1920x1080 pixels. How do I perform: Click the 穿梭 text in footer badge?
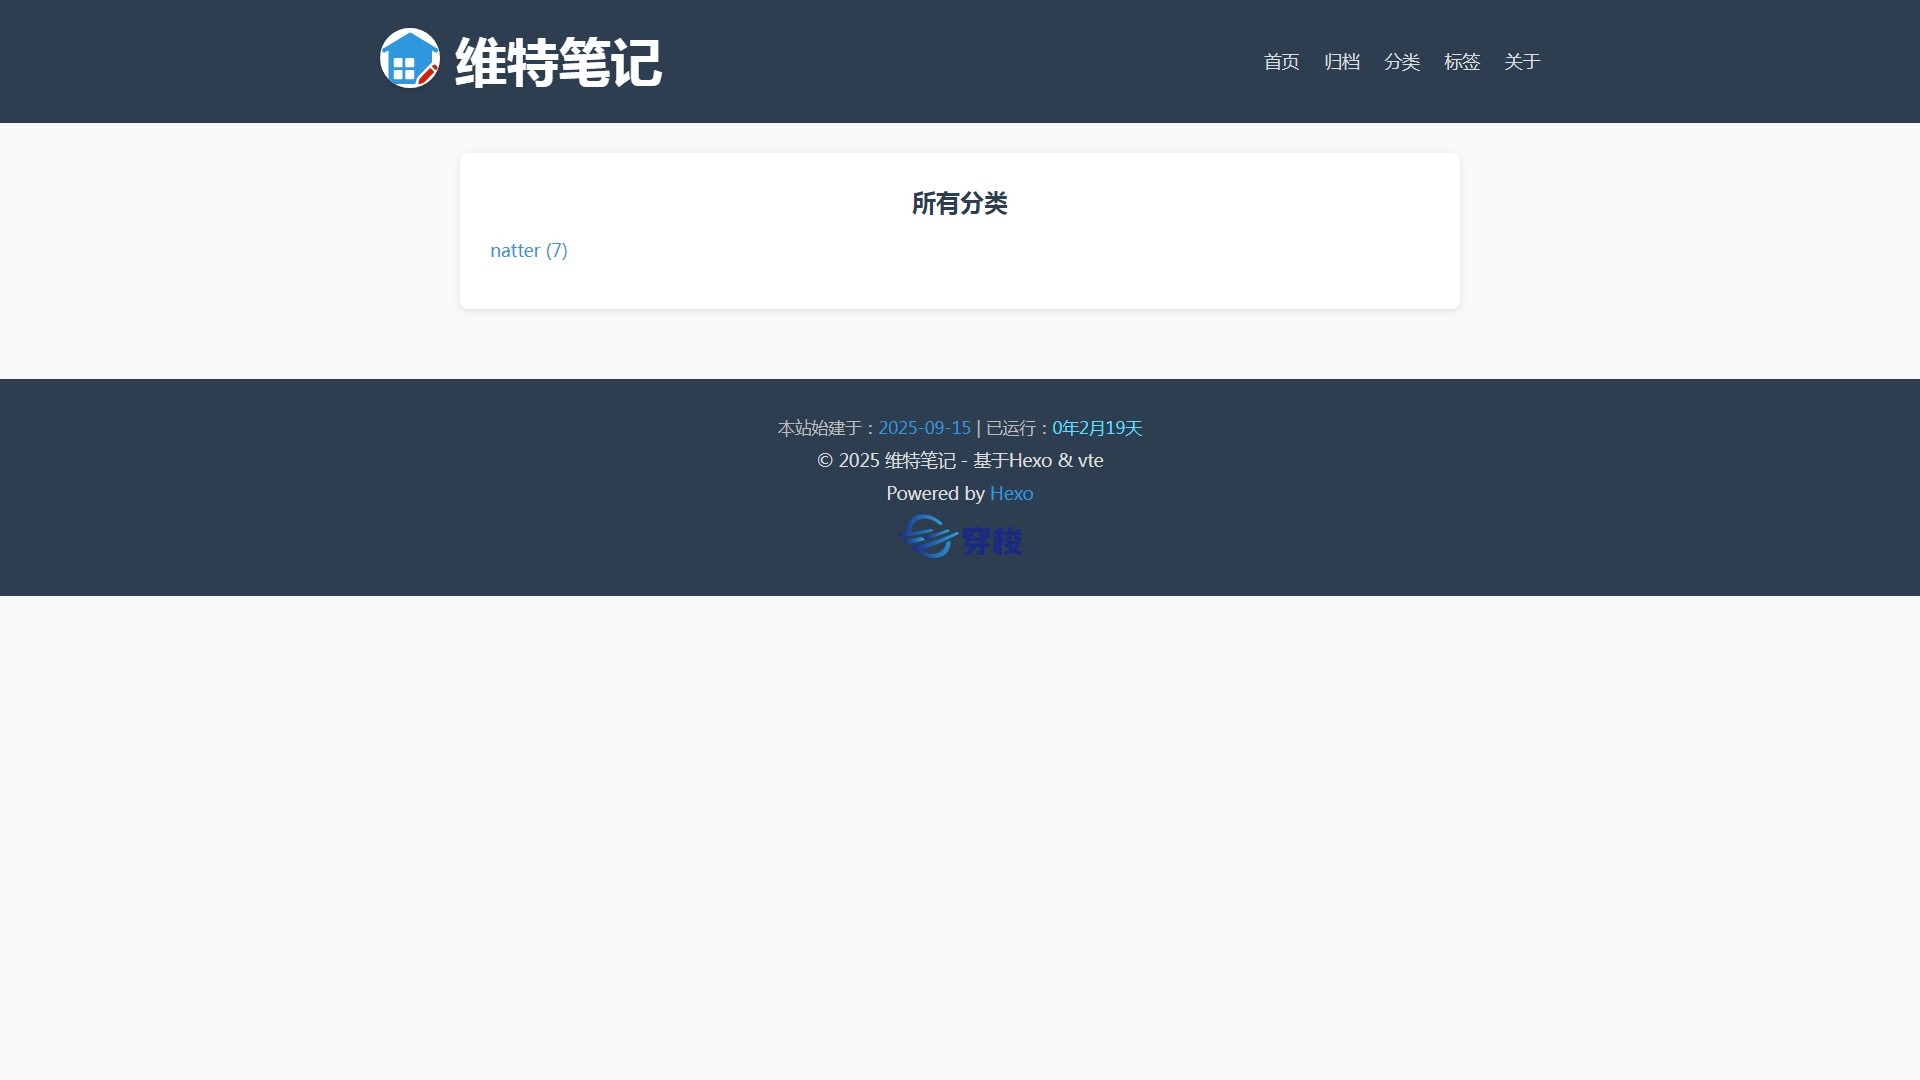coord(991,541)
